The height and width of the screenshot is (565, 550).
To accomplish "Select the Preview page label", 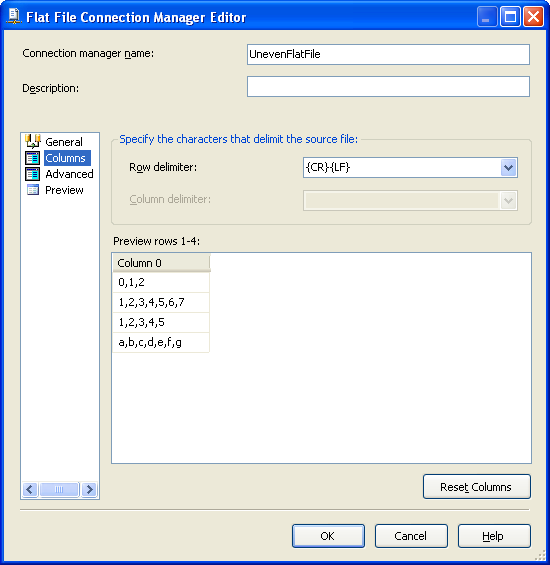I will pos(64,190).
